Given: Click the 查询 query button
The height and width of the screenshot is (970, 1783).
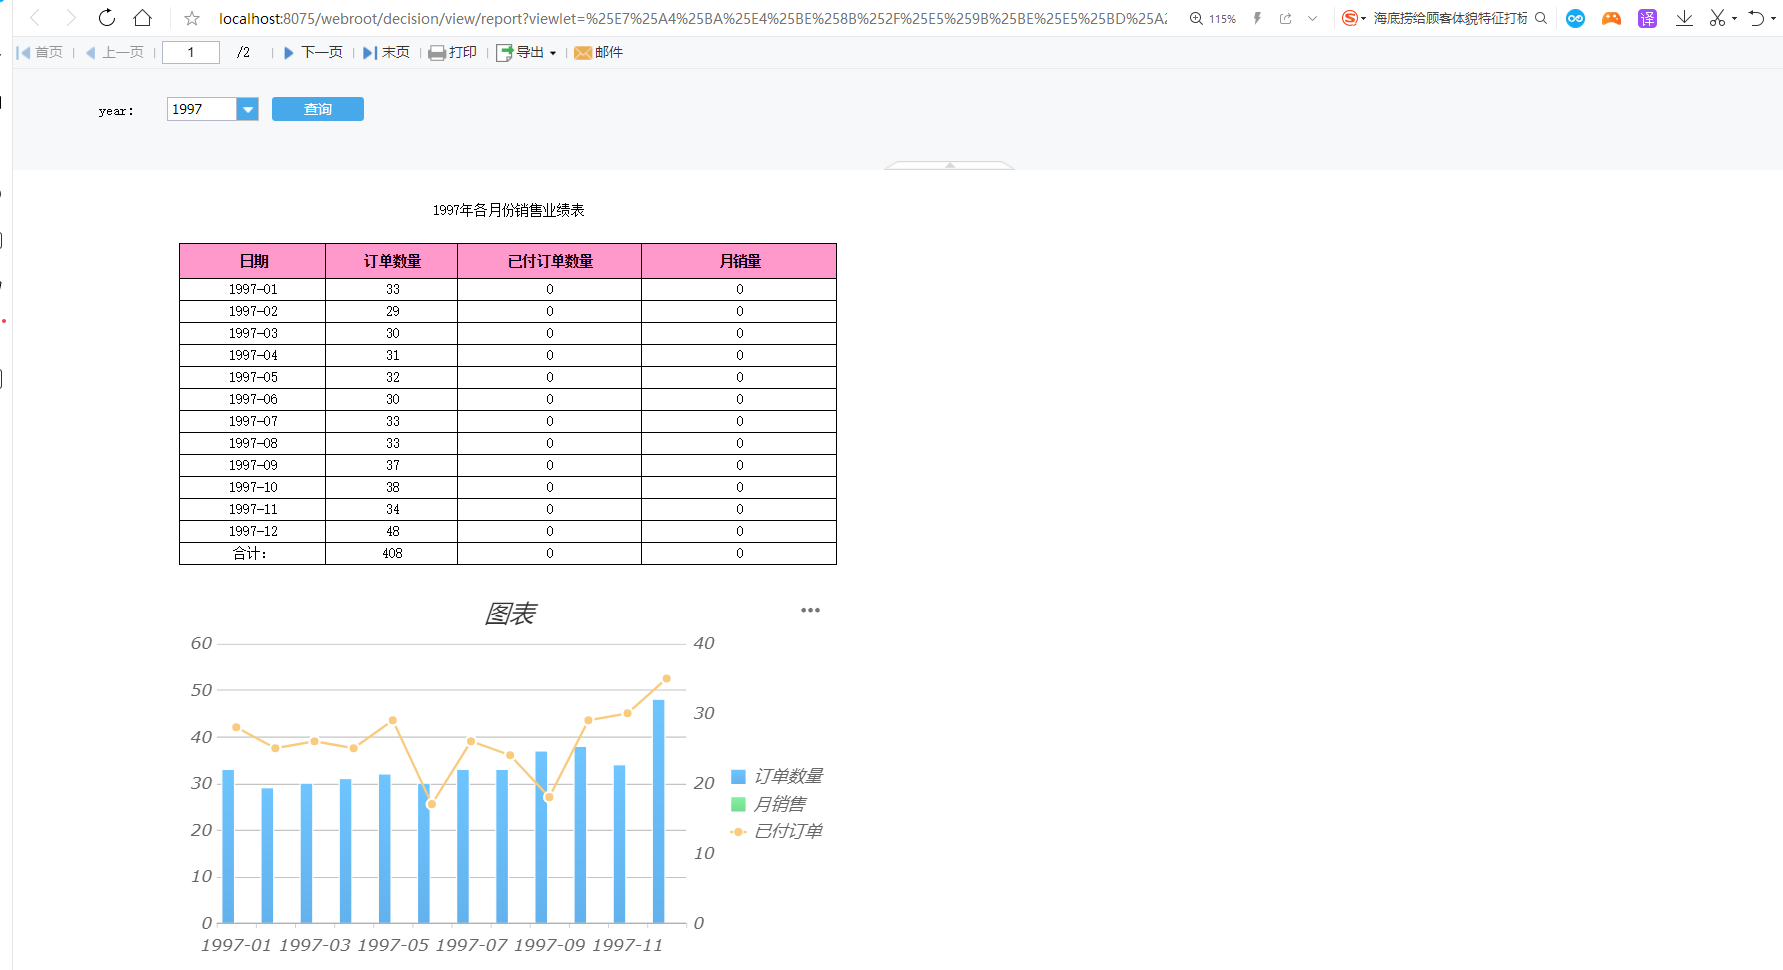Looking at the screenshot, I should (x=318, y=109).
